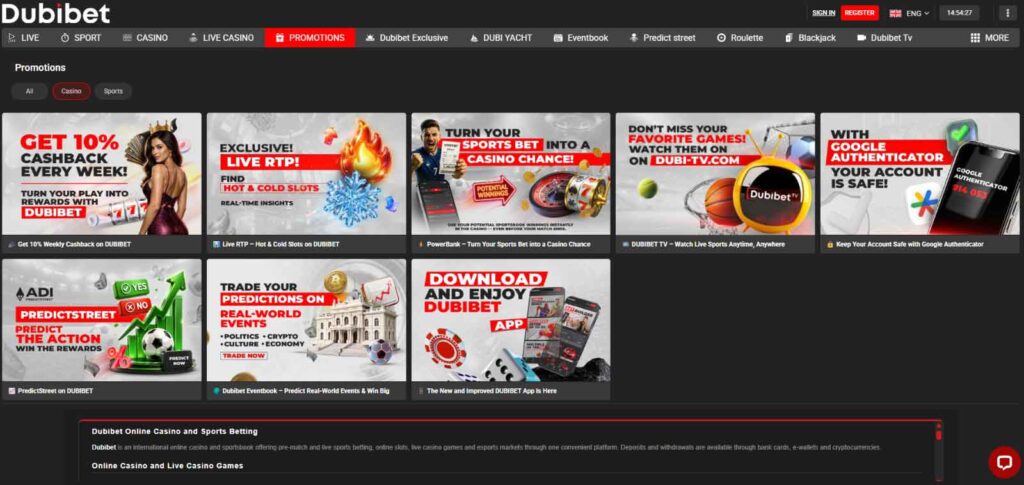Click 'Get 10% Weekly Cashback on DUBIBET' caption
The height and width of the screenshot is (485, 1024).
pyautogui.click(x=74, y=244)
